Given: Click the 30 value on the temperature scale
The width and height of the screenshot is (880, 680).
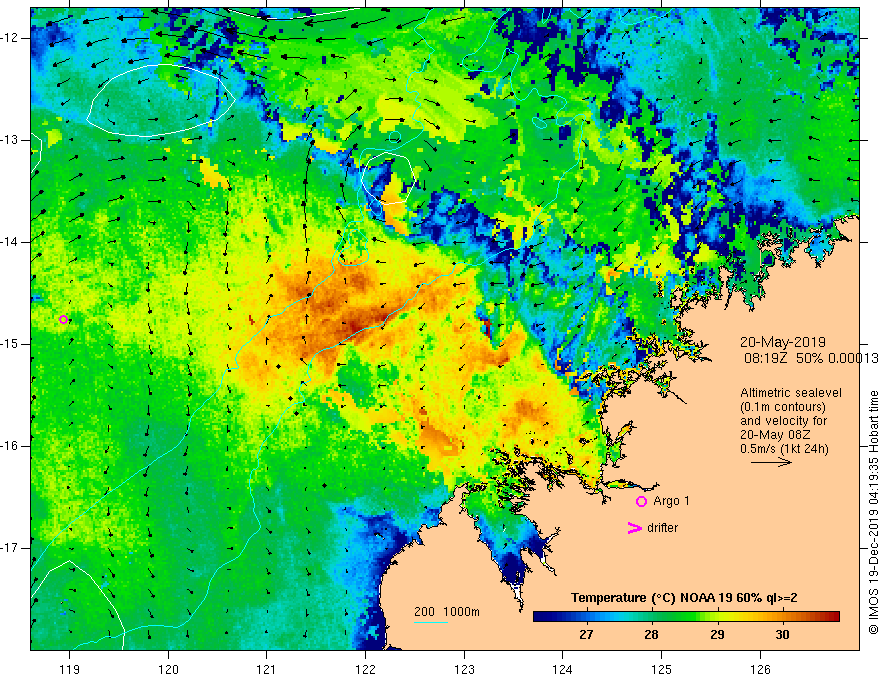Looking at the screenshot, I should (782, 635).
